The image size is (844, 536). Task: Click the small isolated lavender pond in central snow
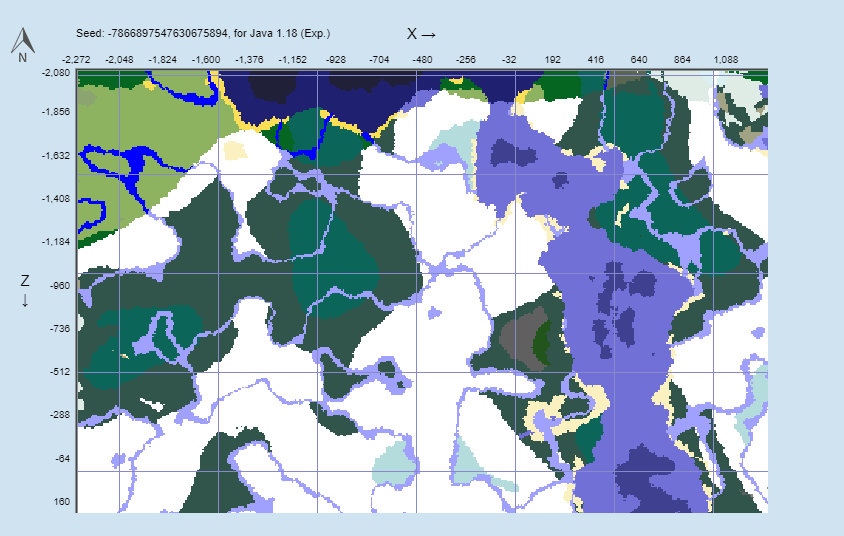(435, 313)
